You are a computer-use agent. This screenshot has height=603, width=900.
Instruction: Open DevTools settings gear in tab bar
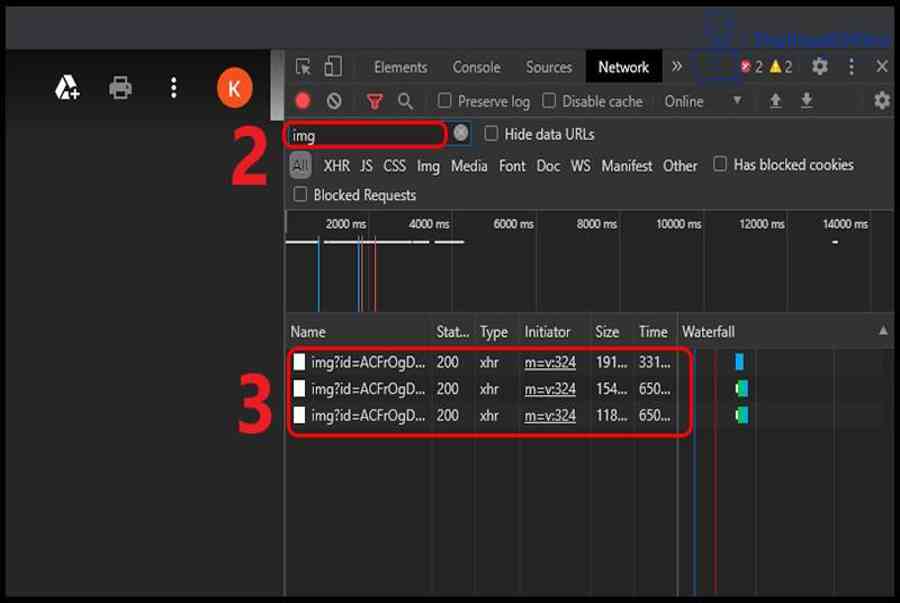coord(819,67)
